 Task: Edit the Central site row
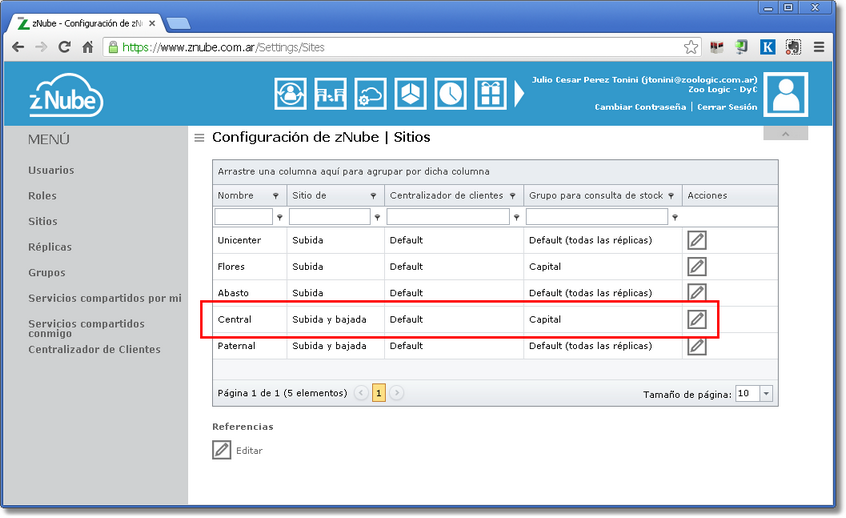coord(697,319)
